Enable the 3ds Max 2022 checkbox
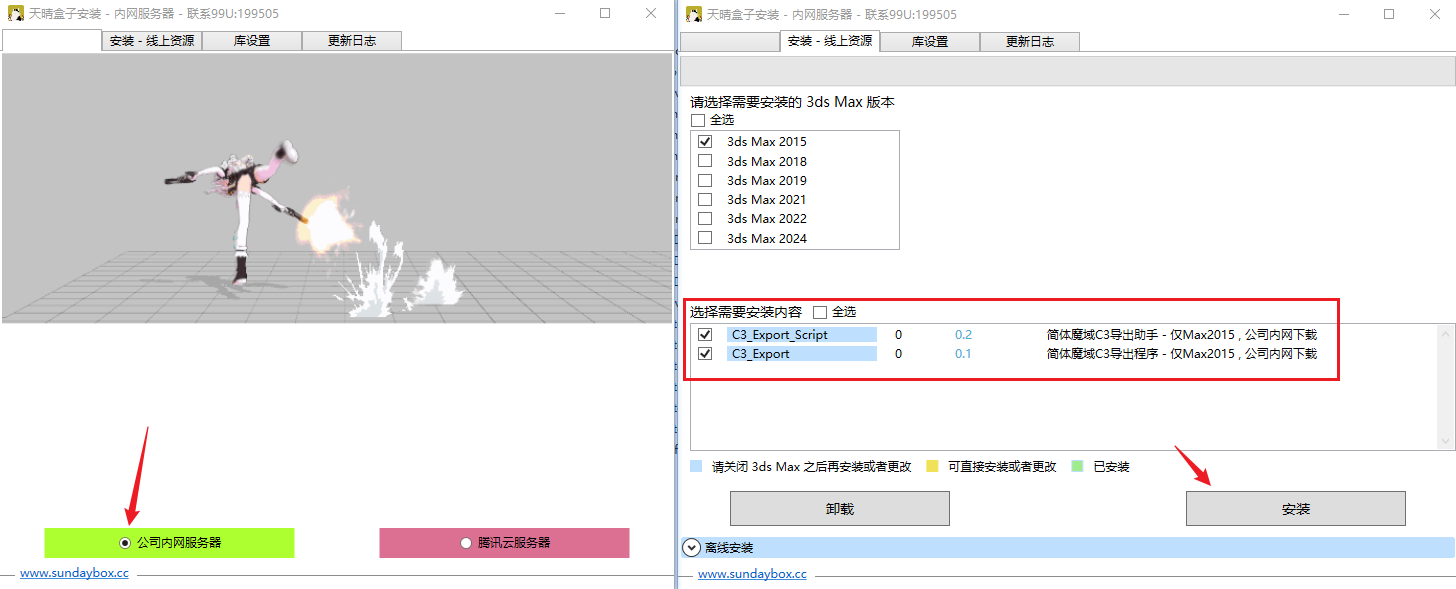Image resolution: width=1456 pixels, height=589 pixels. (705, 219)
